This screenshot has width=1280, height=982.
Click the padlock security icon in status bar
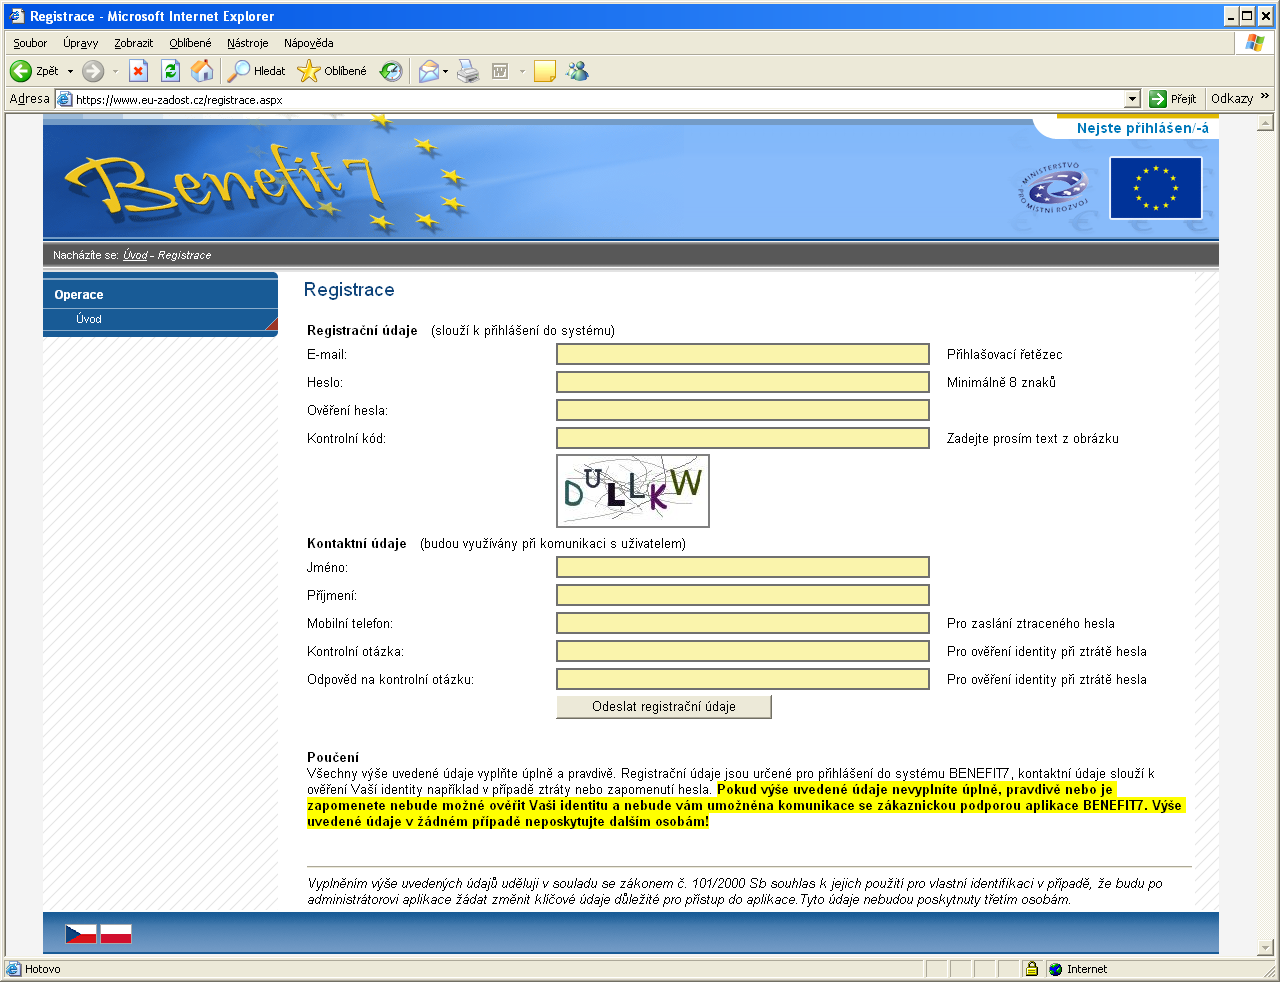click(x=1031, y=969)
